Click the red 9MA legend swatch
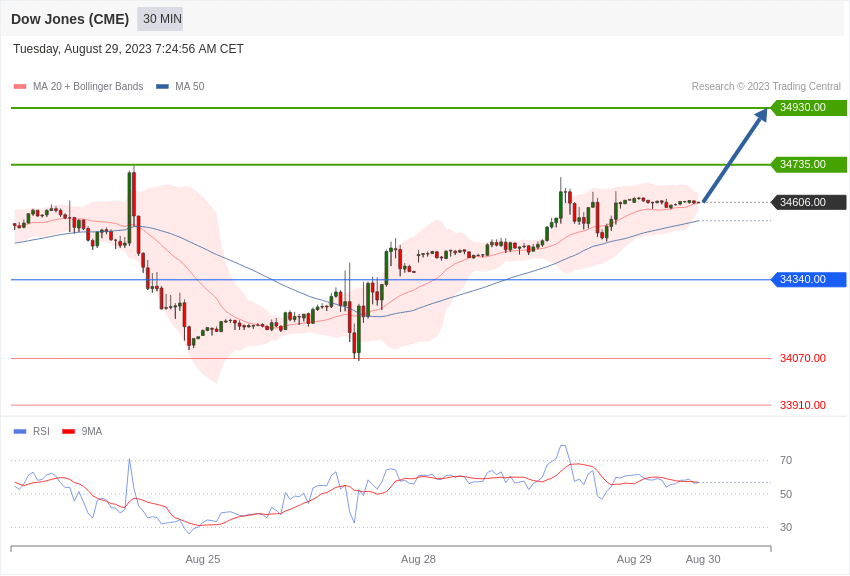 coord(68,431)
